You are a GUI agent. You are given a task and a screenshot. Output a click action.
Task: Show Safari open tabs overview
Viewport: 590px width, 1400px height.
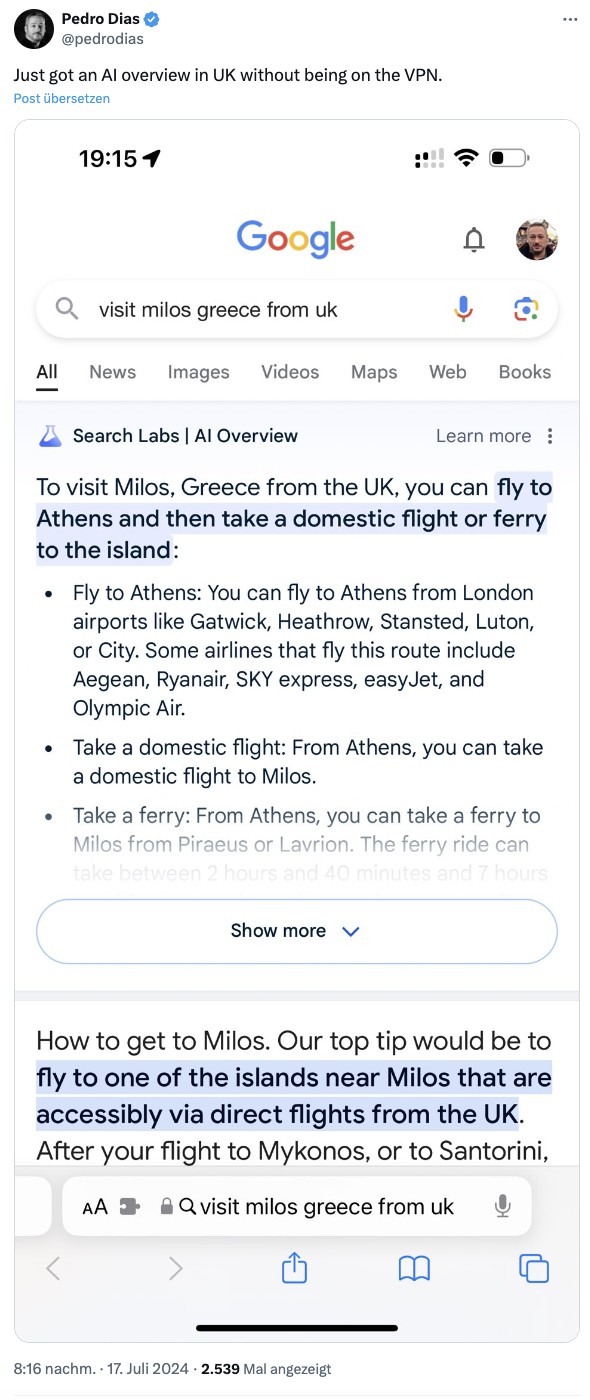point(534,1268)
